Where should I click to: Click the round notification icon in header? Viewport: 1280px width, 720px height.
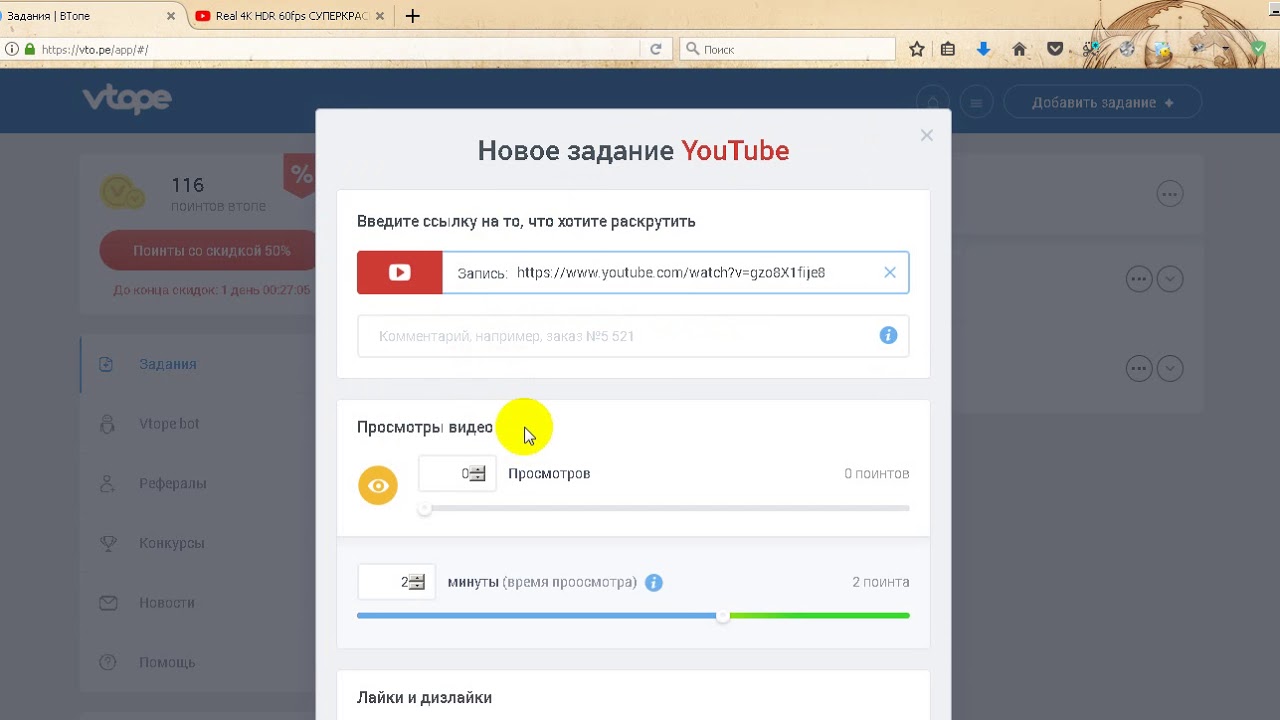[x=933, y=102]
